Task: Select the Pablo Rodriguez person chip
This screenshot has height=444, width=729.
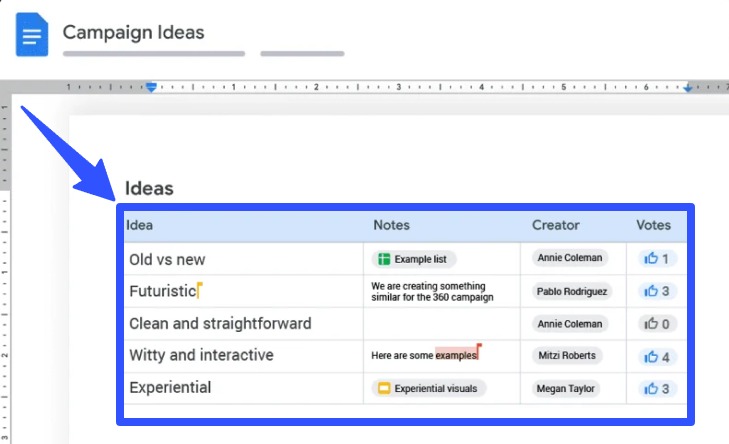Action: tap(572, 291)
